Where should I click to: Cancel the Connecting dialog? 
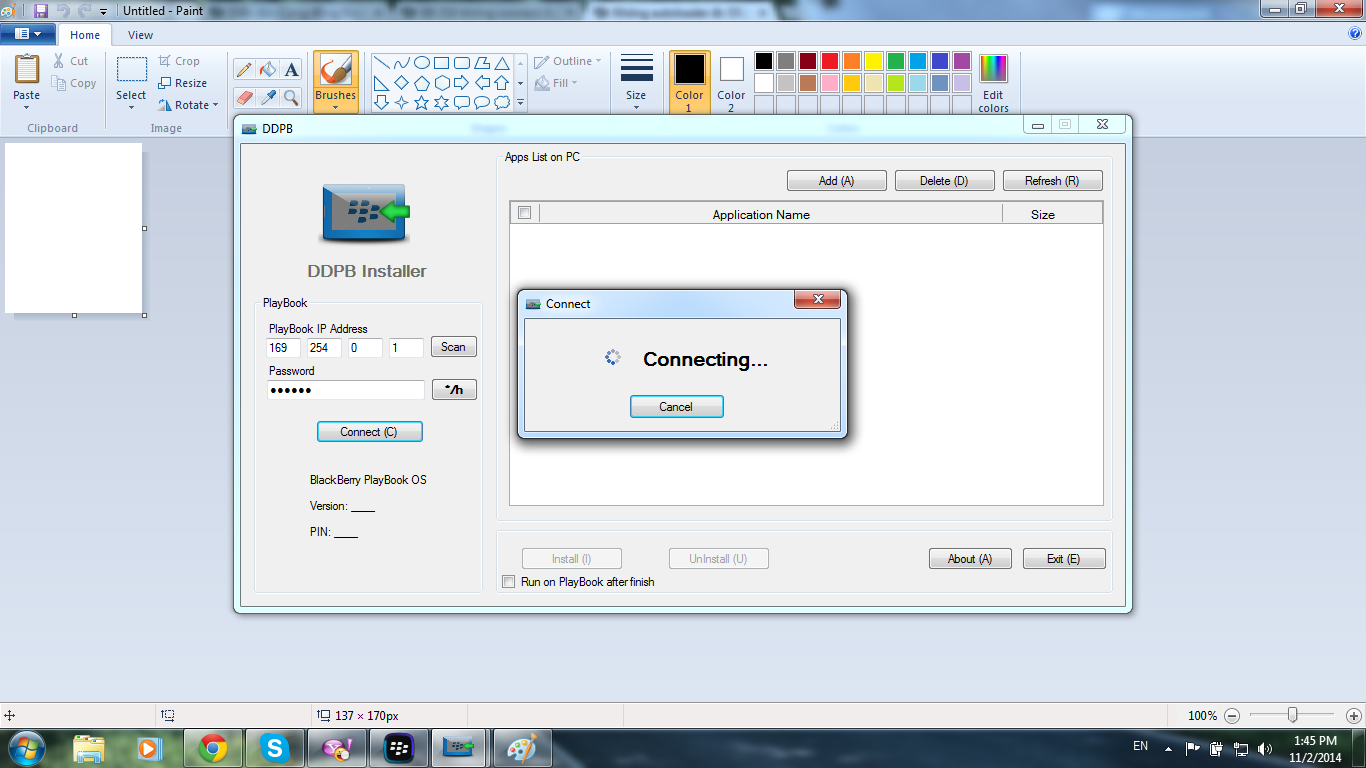click(x=676, y=407)
